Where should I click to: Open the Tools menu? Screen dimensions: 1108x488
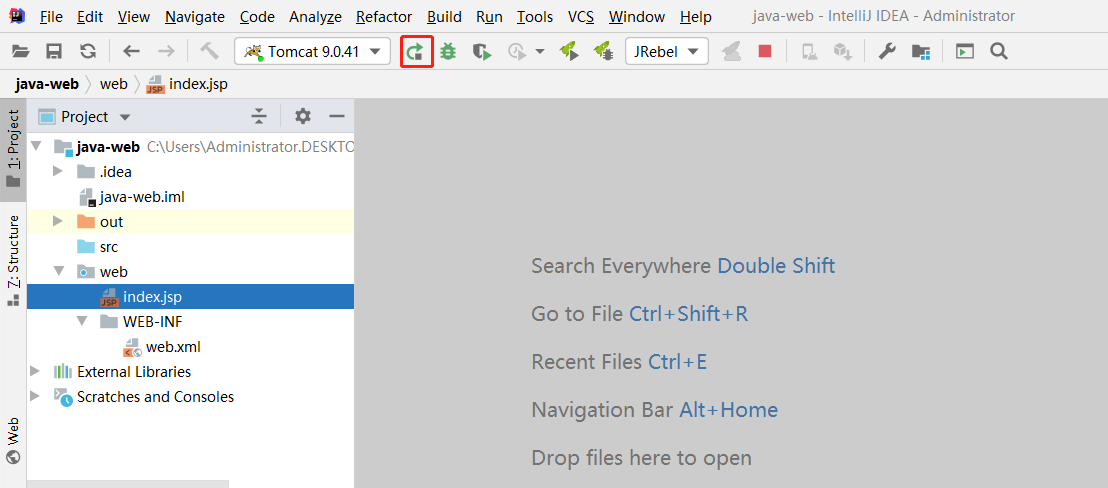coord(535,16)
